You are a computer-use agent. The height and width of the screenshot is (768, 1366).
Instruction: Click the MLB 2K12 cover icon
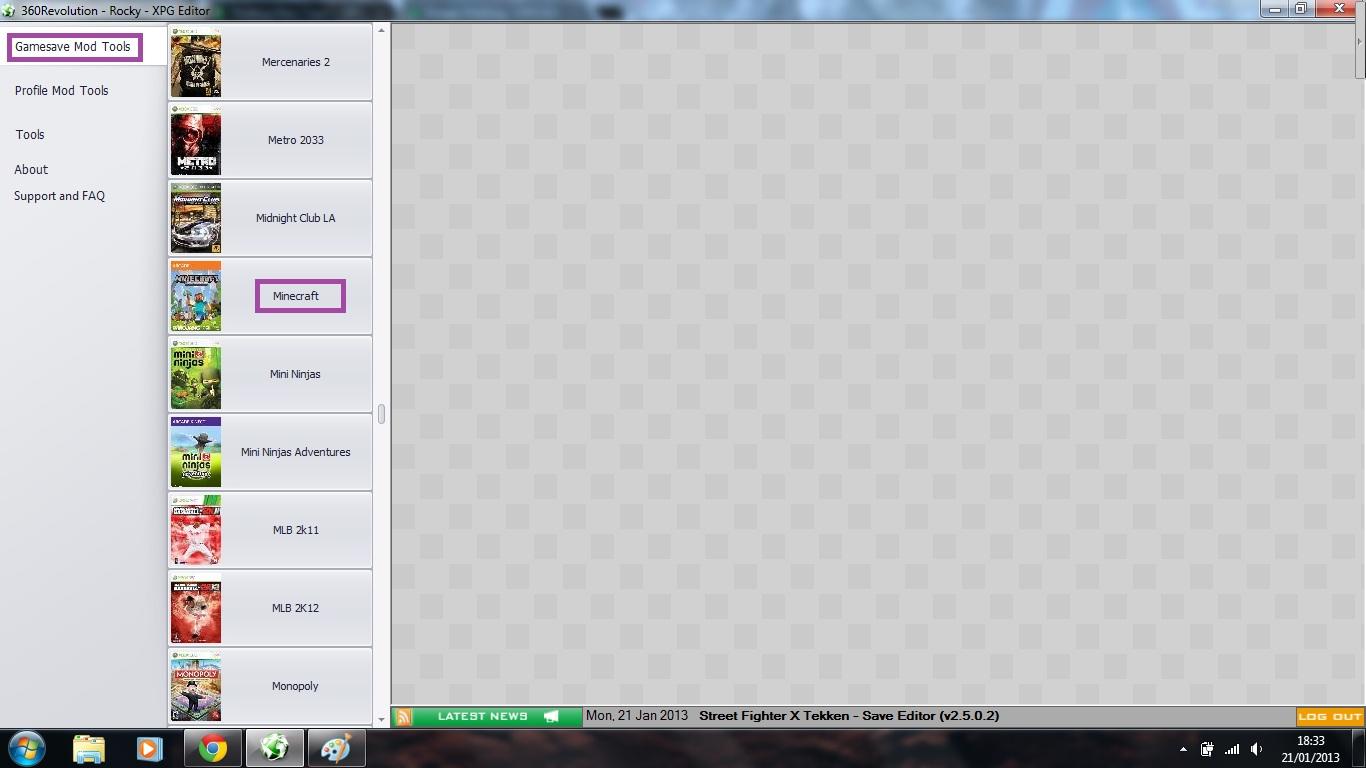tap(195, 608)
